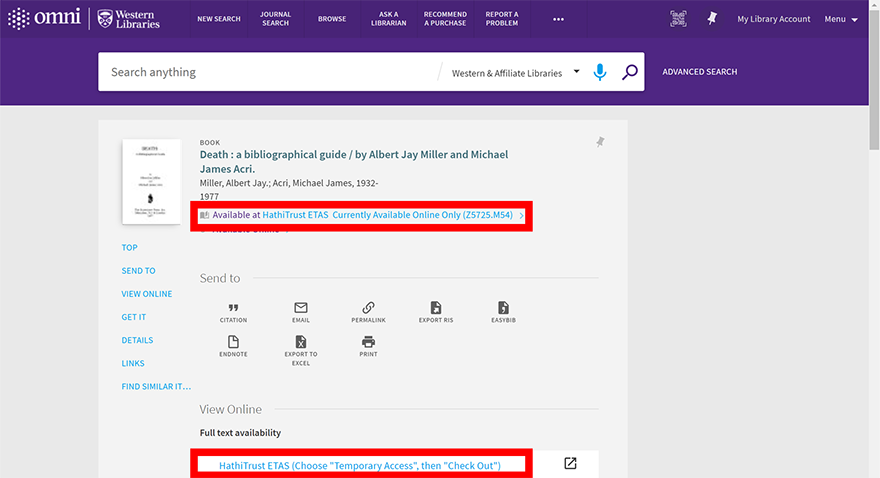The height and width of the screenshot is (478, 880).
Task: Jump to Links section
Action: point(132,363)
